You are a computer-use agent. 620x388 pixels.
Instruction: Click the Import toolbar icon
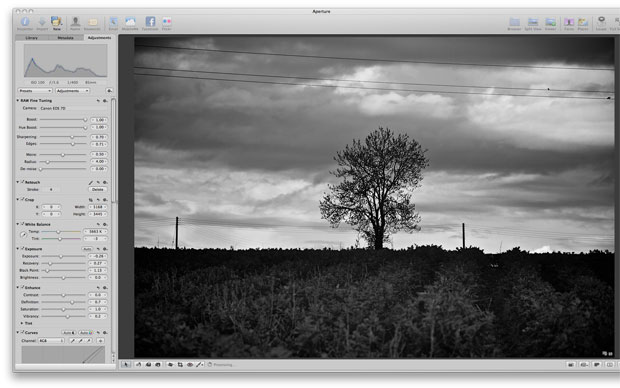coord(42,23)
